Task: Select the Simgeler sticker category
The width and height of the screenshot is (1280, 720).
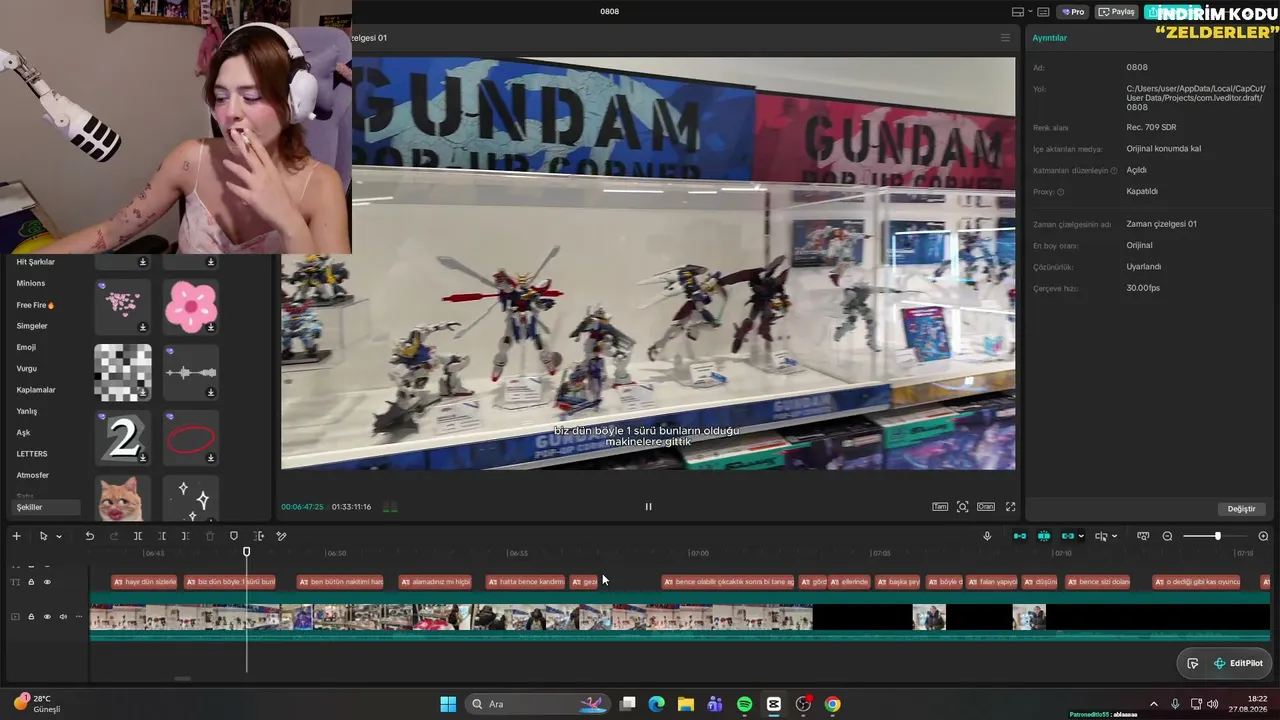Action: [32, 326]
